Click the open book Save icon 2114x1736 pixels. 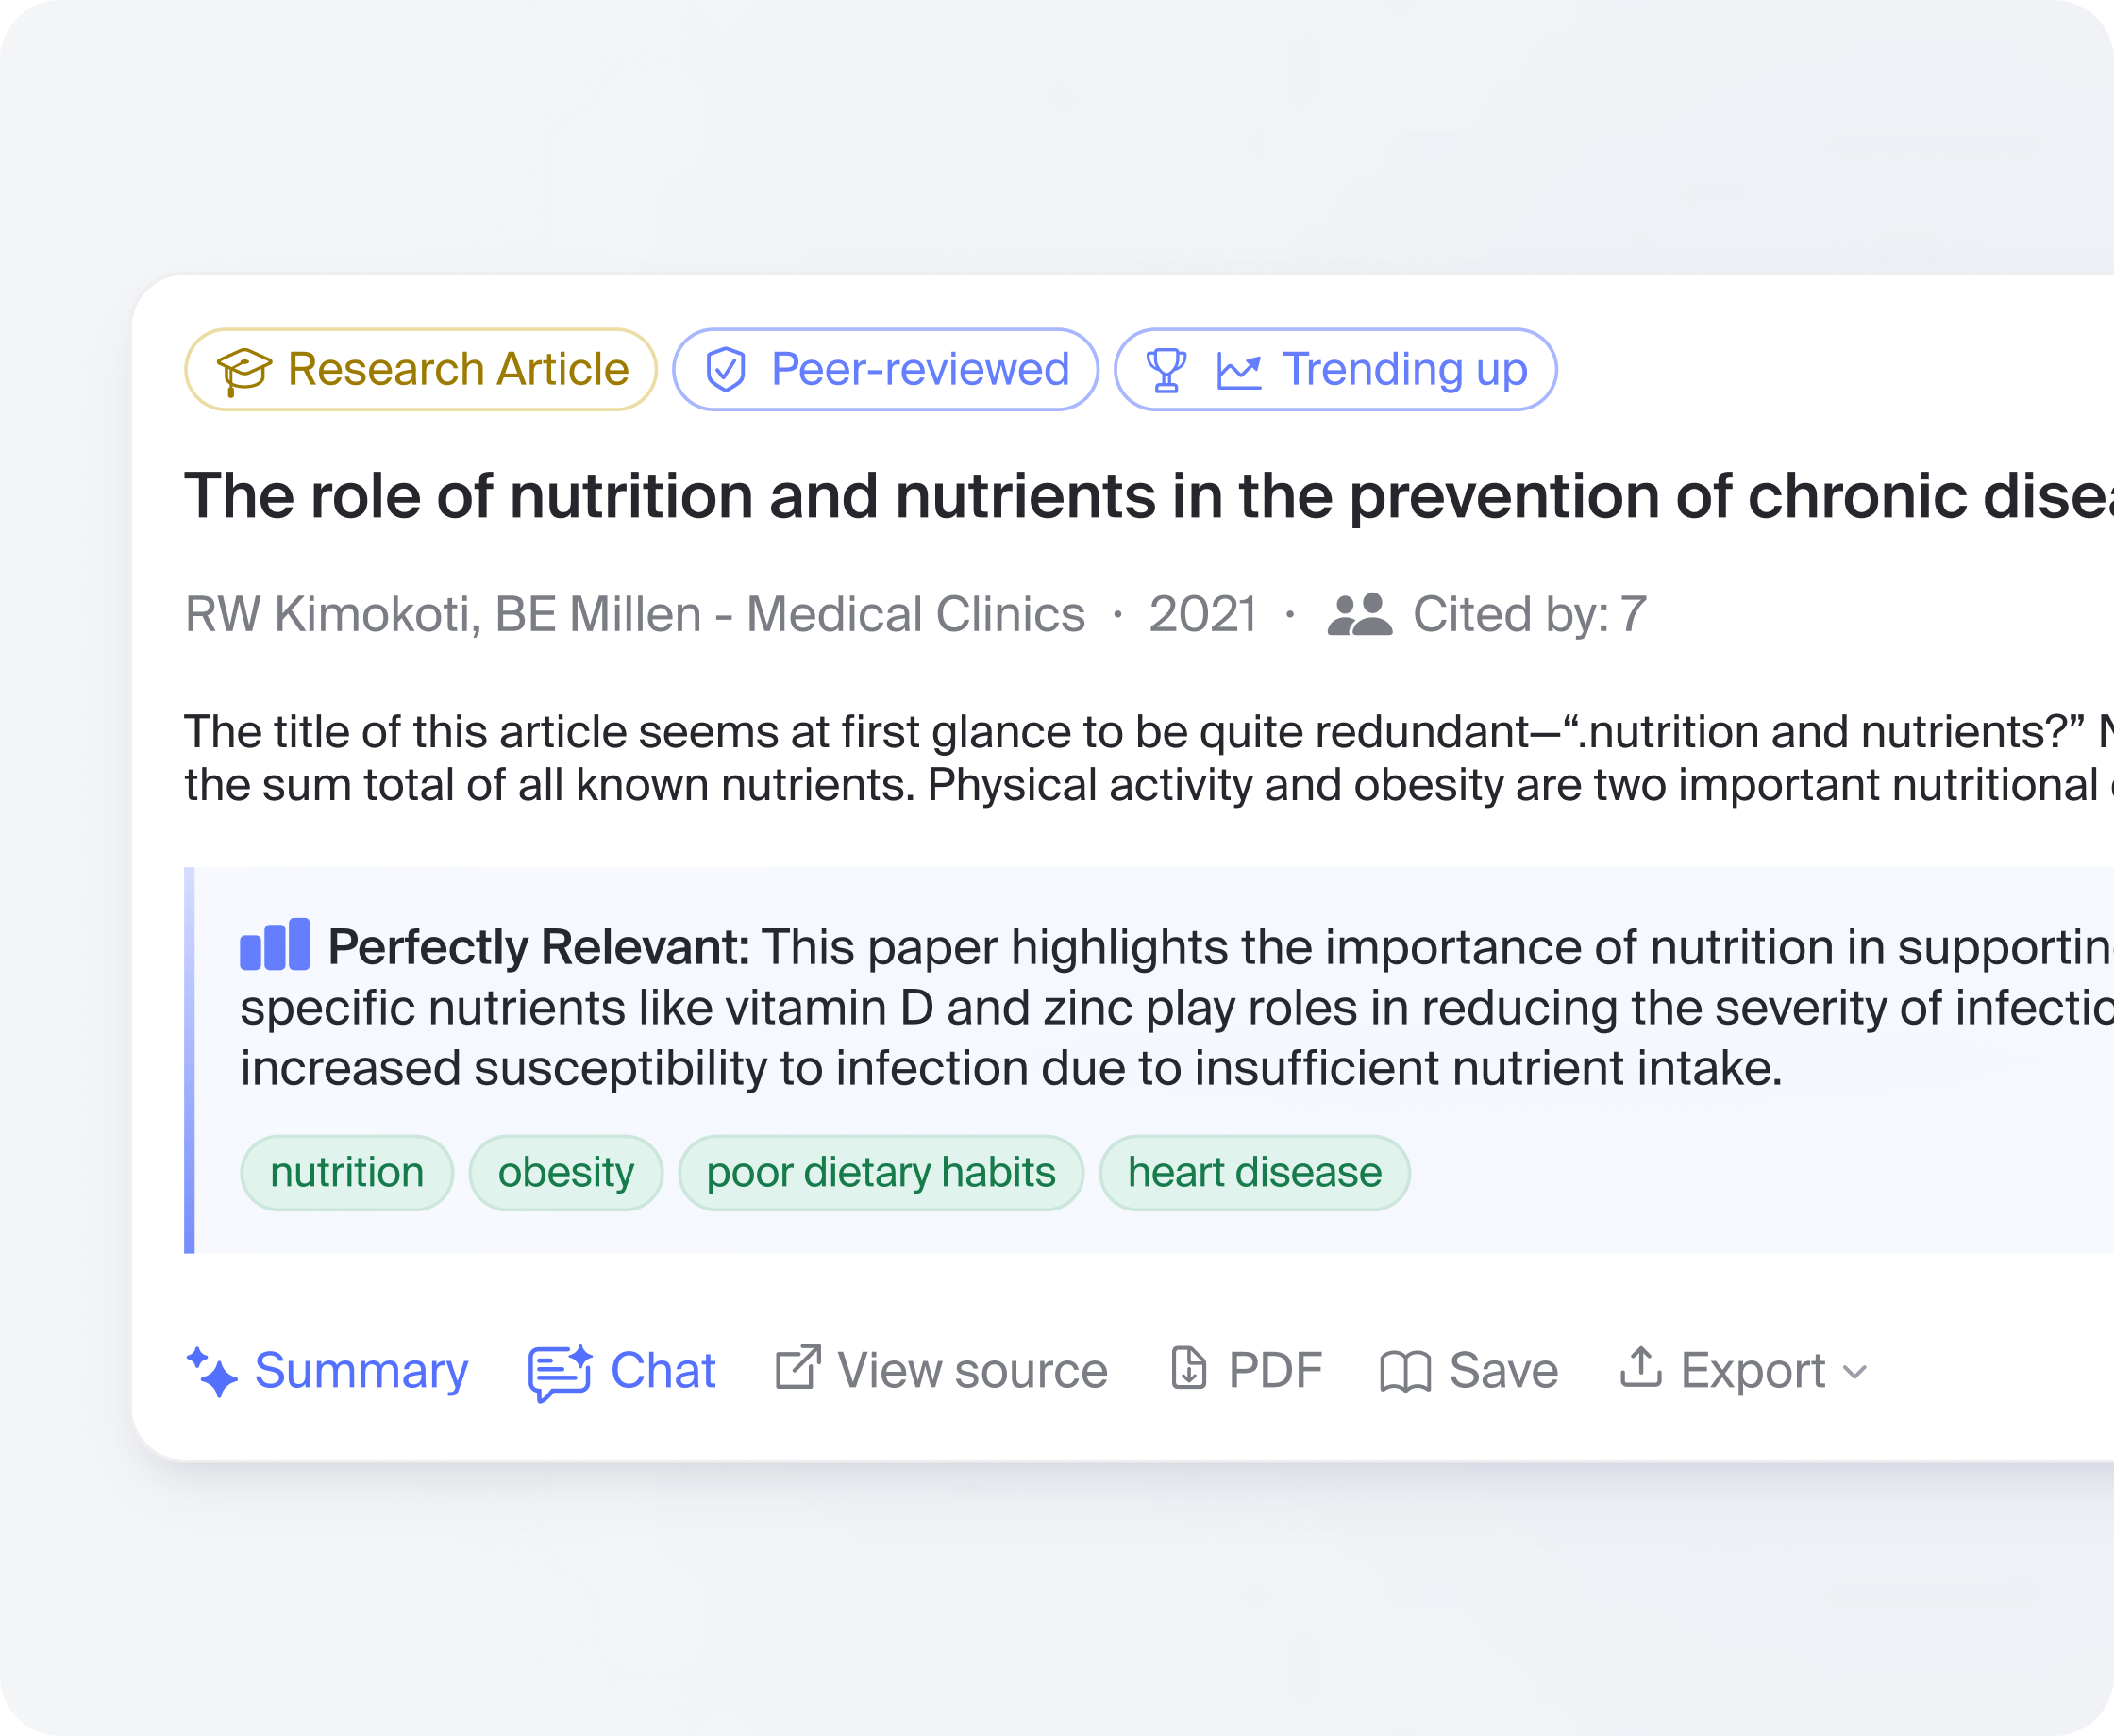(1405, 1371)
